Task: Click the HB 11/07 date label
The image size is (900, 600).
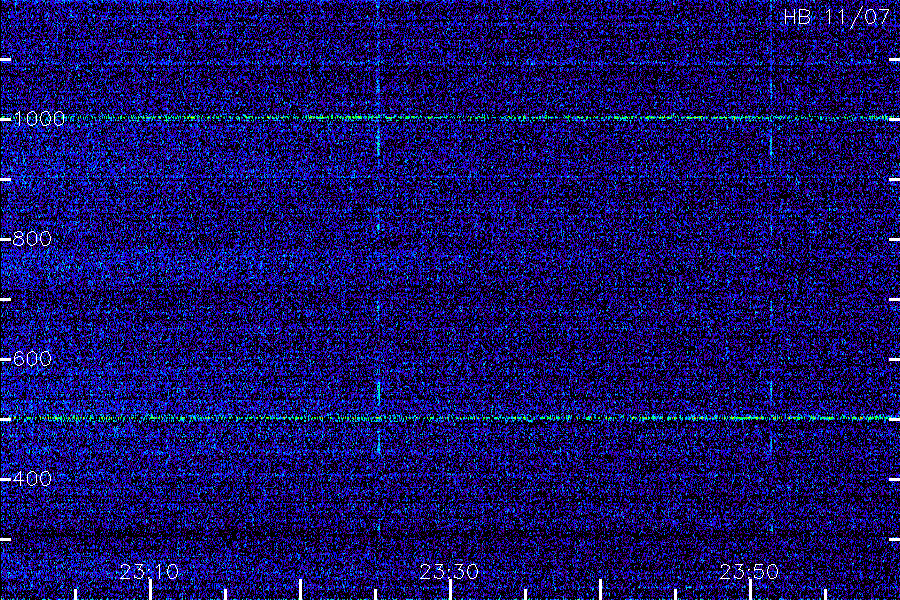Action: click(x=837, y=17)
